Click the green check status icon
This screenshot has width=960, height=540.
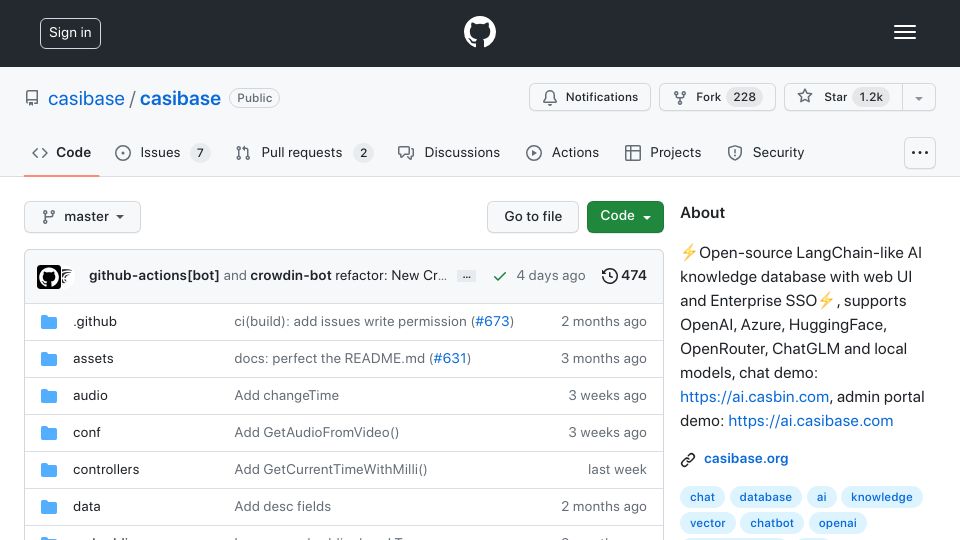(500, 276)
